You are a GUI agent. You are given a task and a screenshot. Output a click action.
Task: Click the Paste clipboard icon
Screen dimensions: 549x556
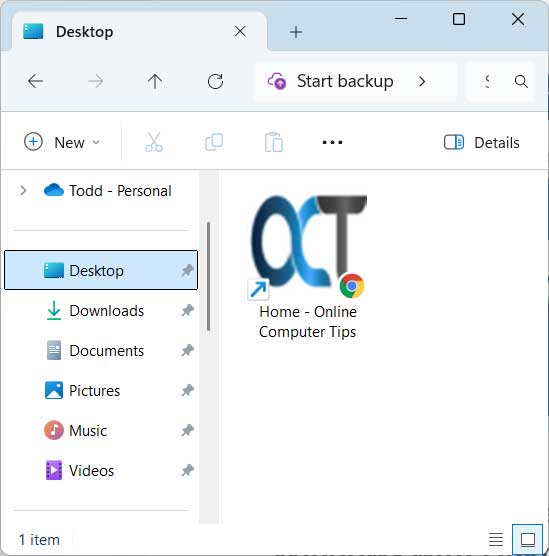[x=273, y=142]
